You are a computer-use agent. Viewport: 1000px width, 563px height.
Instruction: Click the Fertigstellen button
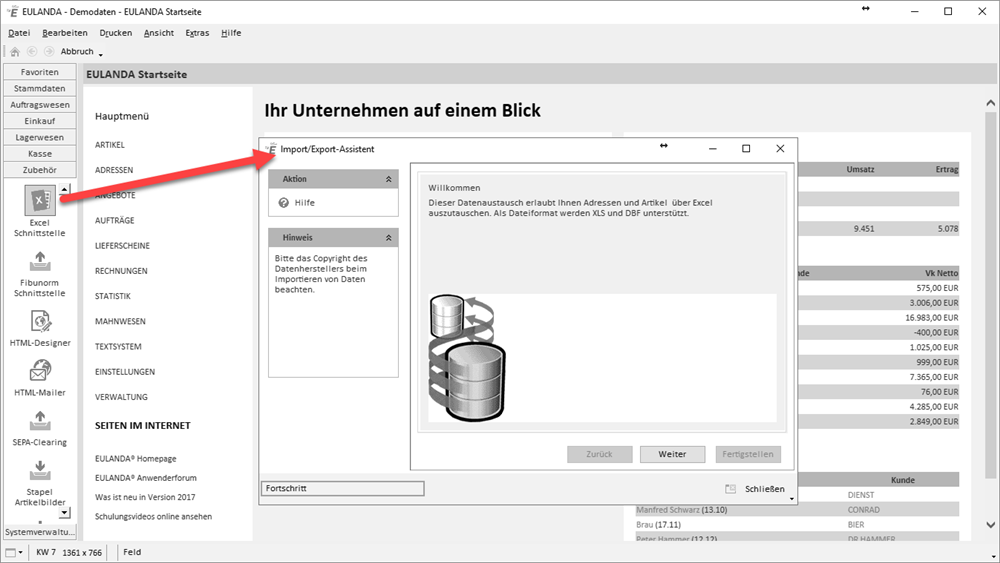tap(747, 454)
